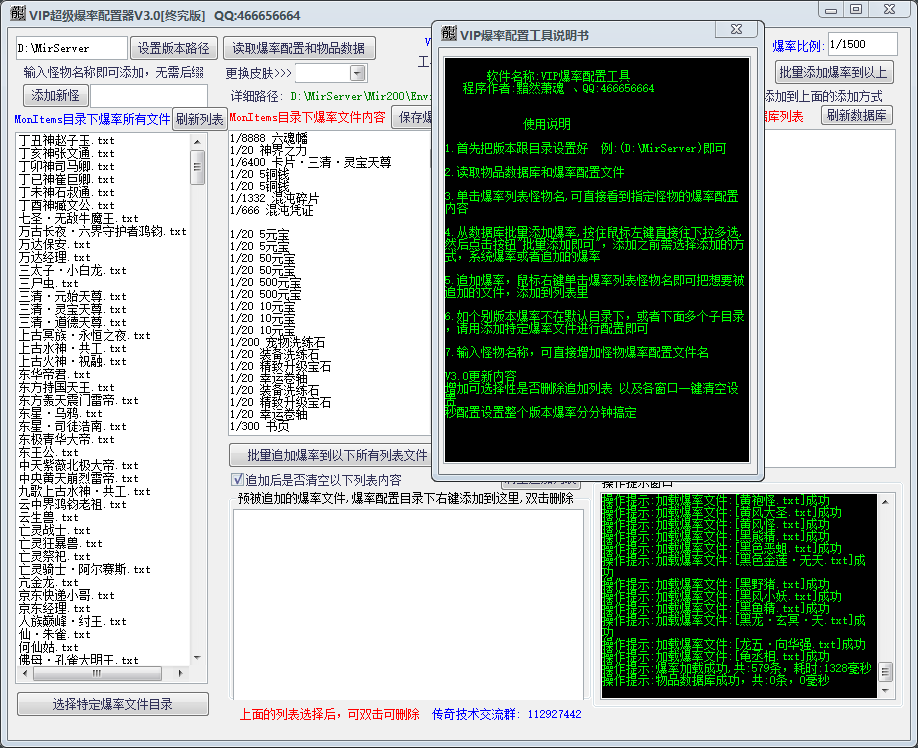Image resolution: width=918 pixels, height=748 pixels.
Task: Click file list scroll down arrow
Action: click(197, 658)
